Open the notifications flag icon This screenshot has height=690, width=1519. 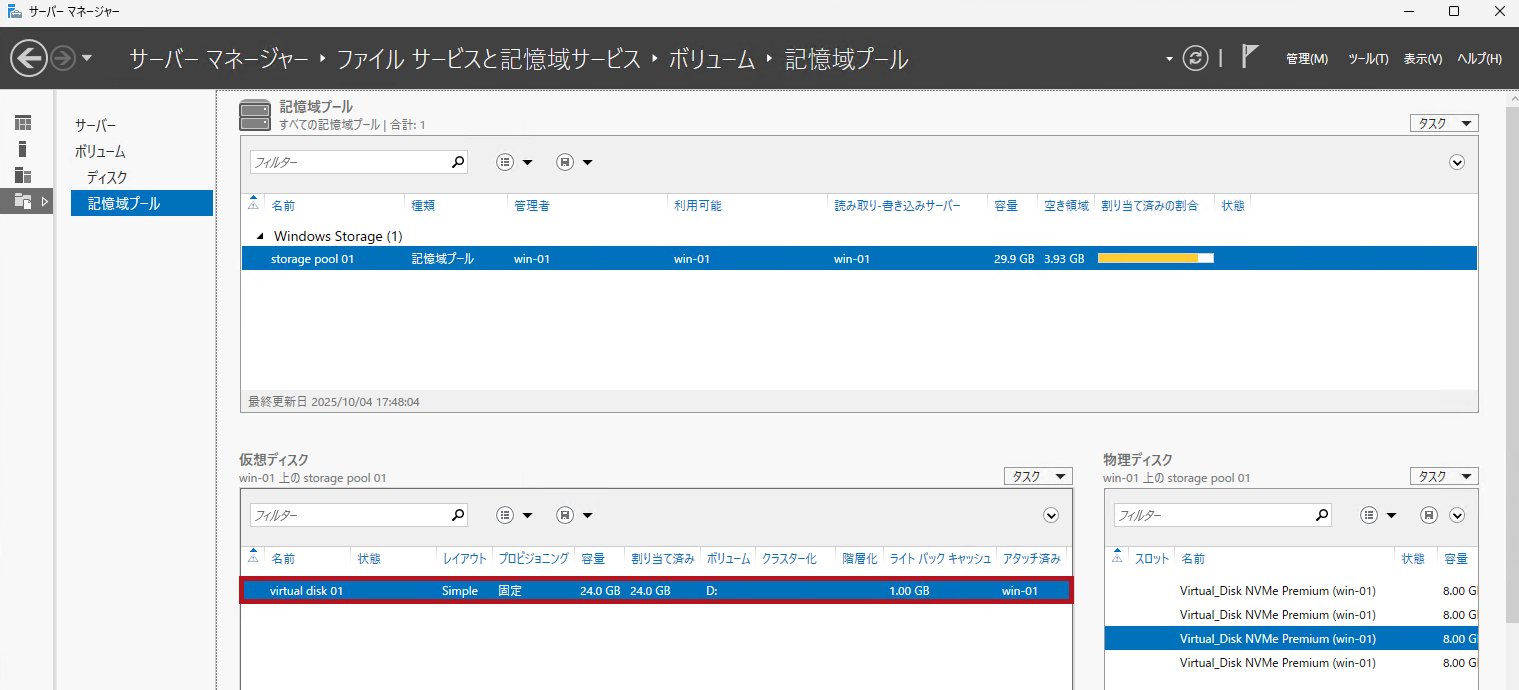[x=1249, y=57]
